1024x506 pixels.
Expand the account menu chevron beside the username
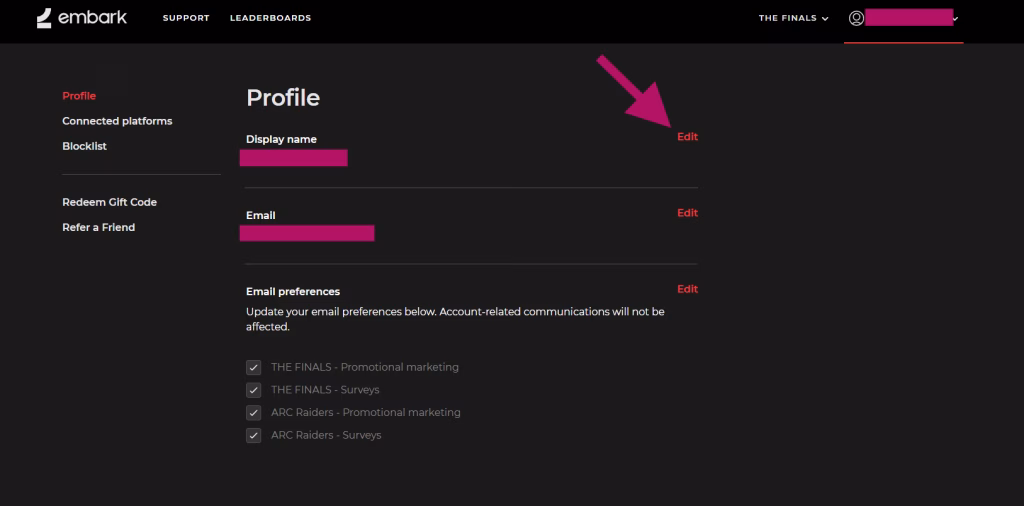956,19
